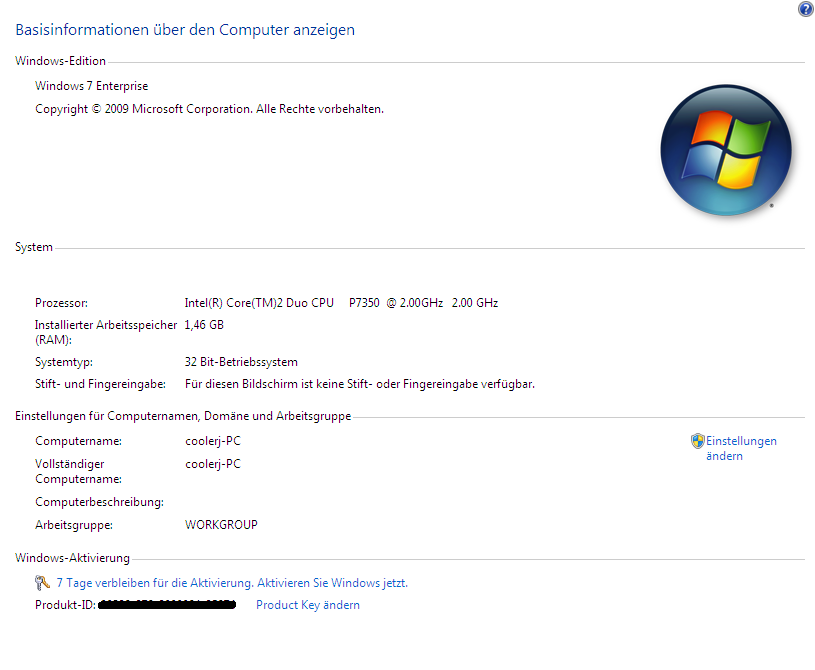Click the Windows logo orb image
Viewport: 815px width, 670px height.
(x=726, y=150)
